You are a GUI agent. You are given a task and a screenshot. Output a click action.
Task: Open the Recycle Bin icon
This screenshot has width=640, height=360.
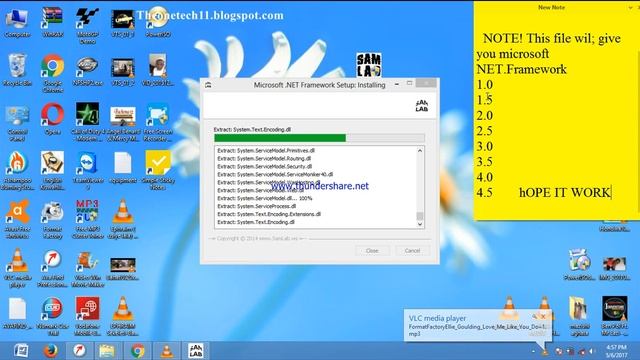coord(17,70)
